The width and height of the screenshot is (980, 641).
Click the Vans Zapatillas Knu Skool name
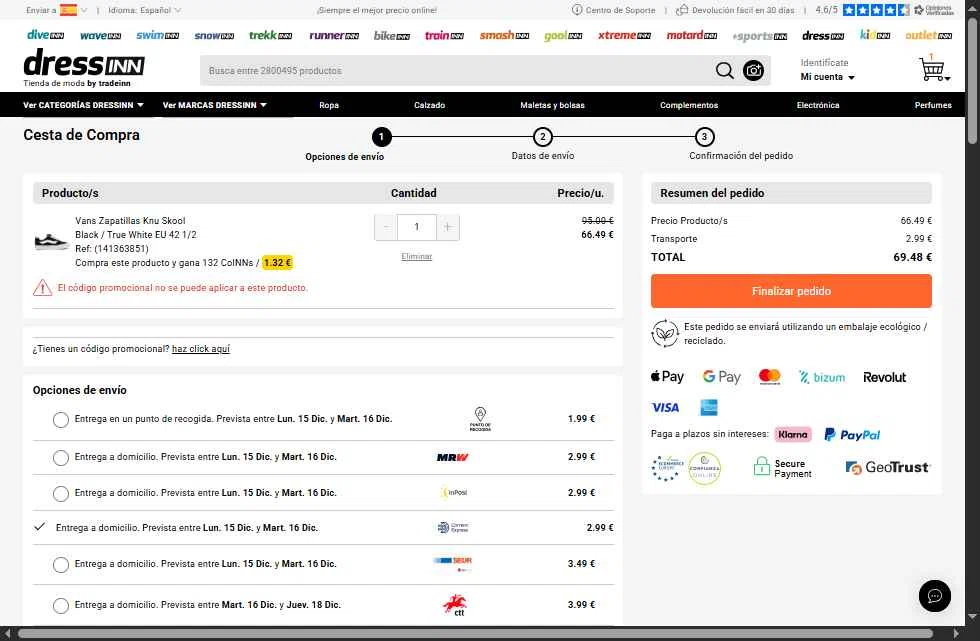130,221
